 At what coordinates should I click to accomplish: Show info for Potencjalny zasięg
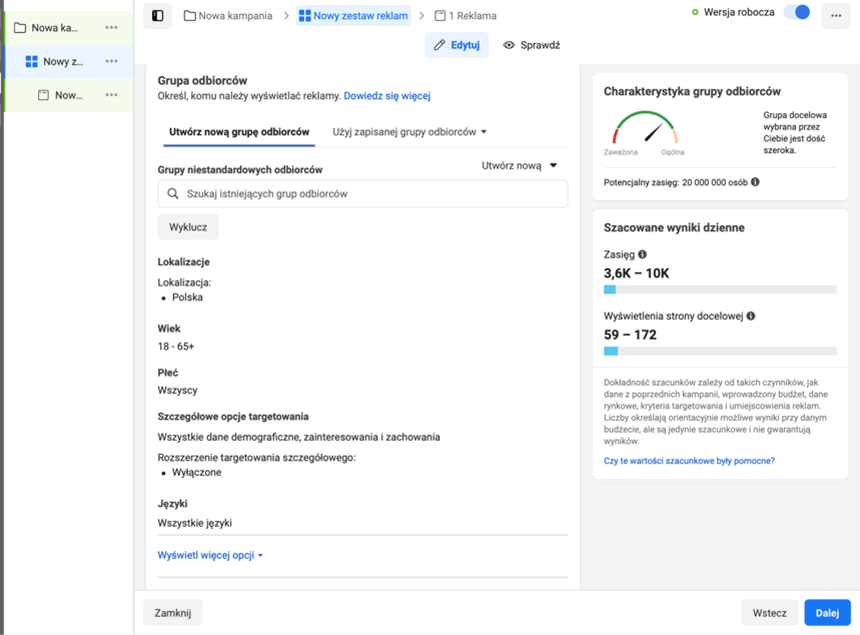pyautogui.click(x=755, y=182)
